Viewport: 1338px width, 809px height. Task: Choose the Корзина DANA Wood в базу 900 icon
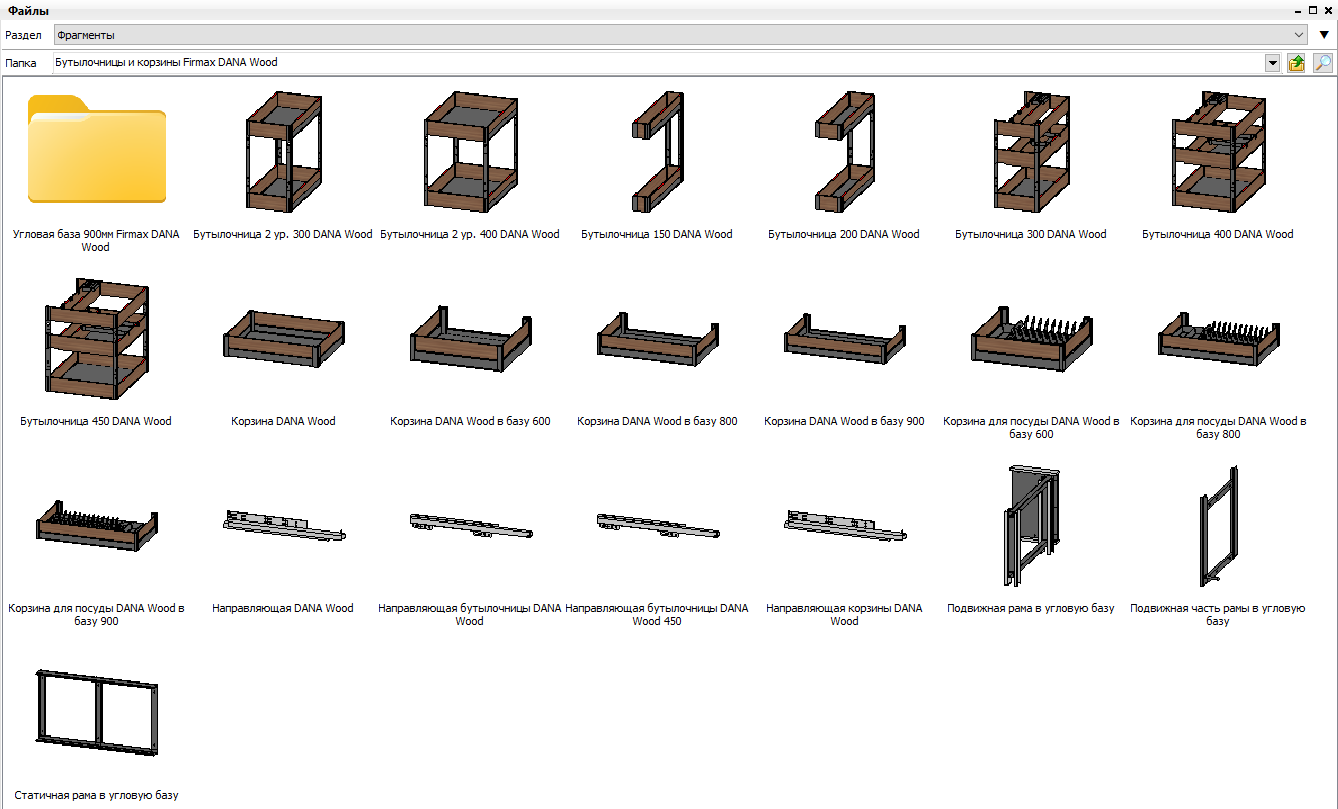845,339
